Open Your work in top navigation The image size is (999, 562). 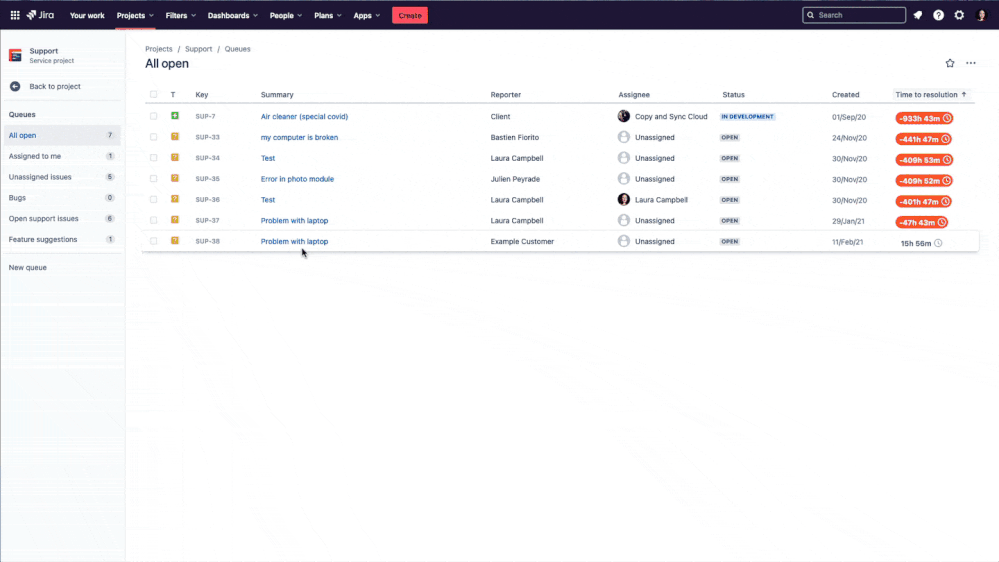pyautogui.click(x=87, y=15)
